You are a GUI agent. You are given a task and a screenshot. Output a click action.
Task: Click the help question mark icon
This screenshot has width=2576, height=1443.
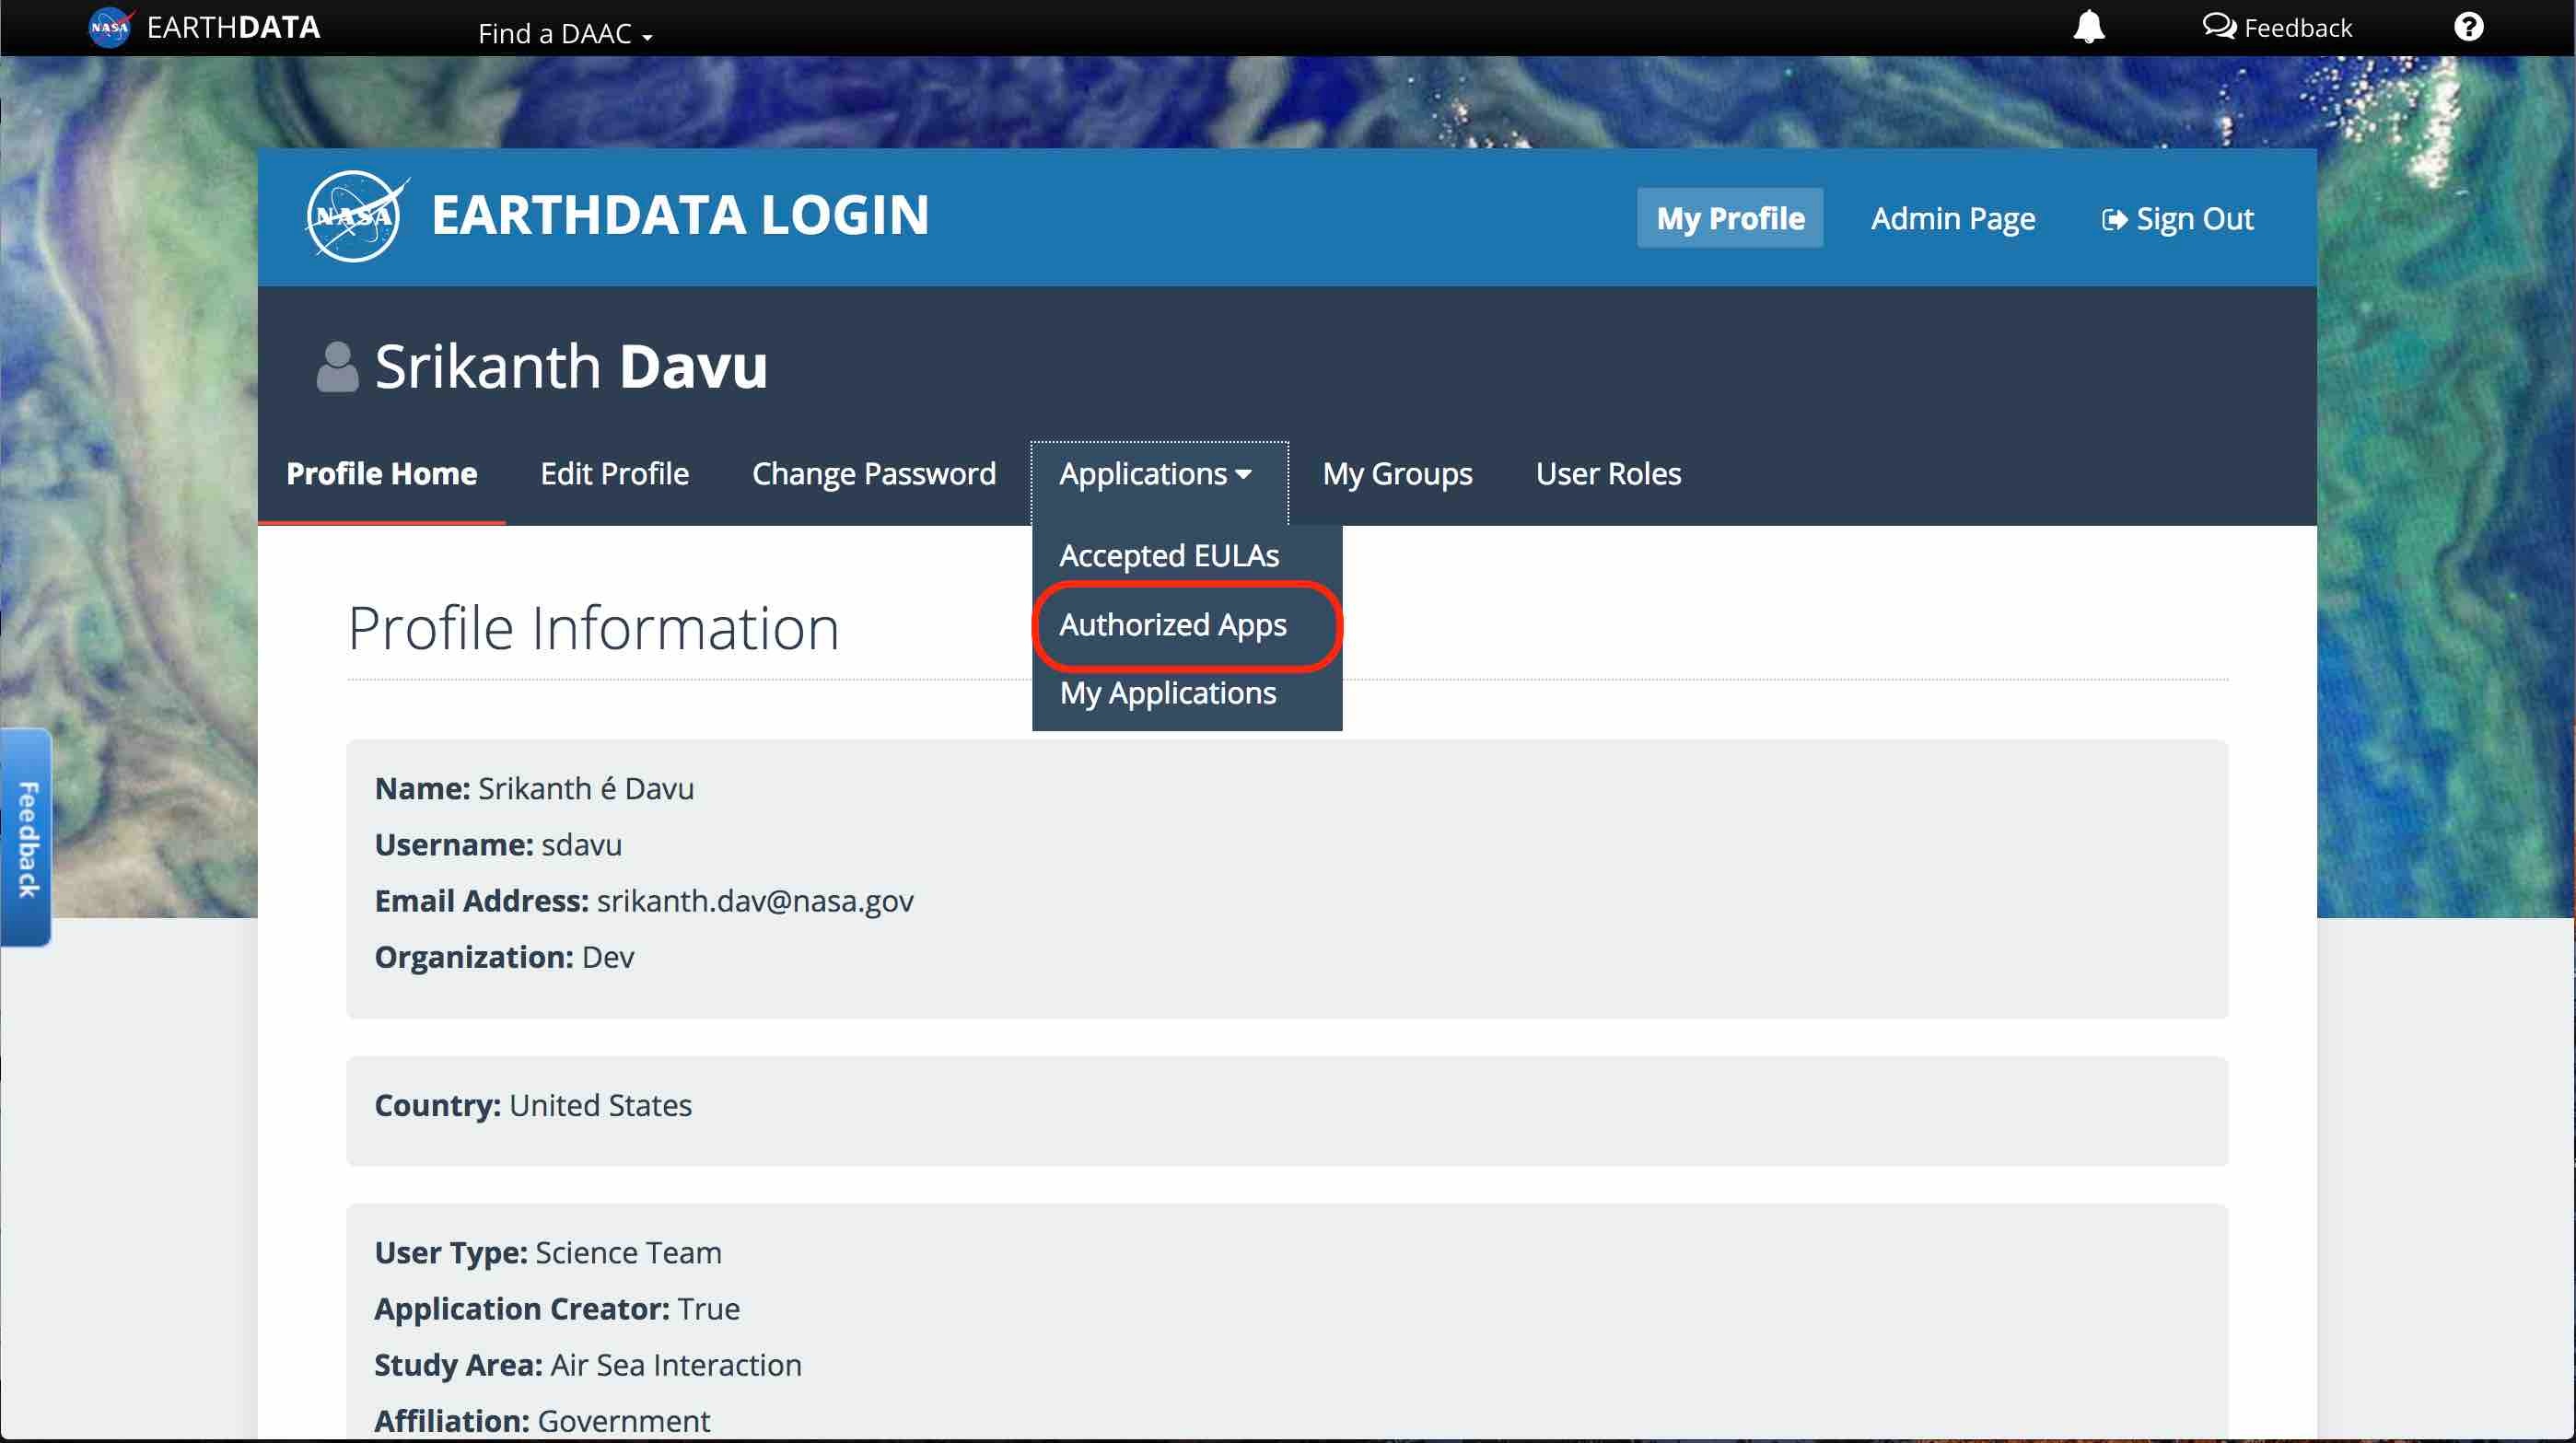[x=2468, y=27]
